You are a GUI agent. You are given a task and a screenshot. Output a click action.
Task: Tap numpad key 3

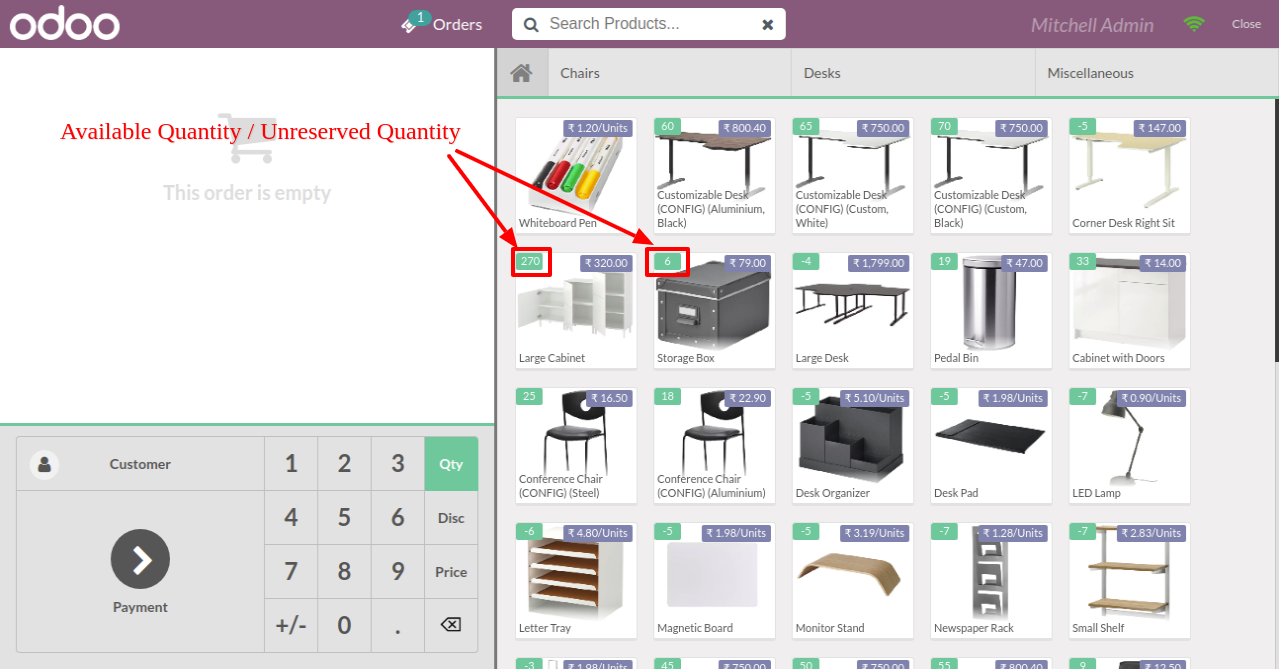click(398, 464)
